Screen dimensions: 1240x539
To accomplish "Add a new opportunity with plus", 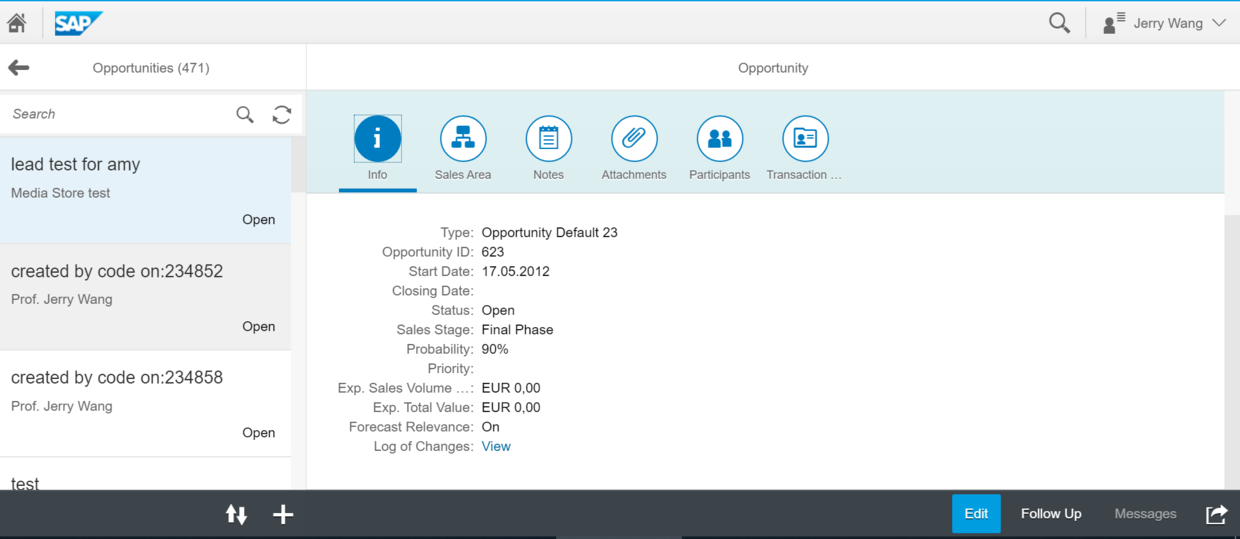I will point(283,514).
